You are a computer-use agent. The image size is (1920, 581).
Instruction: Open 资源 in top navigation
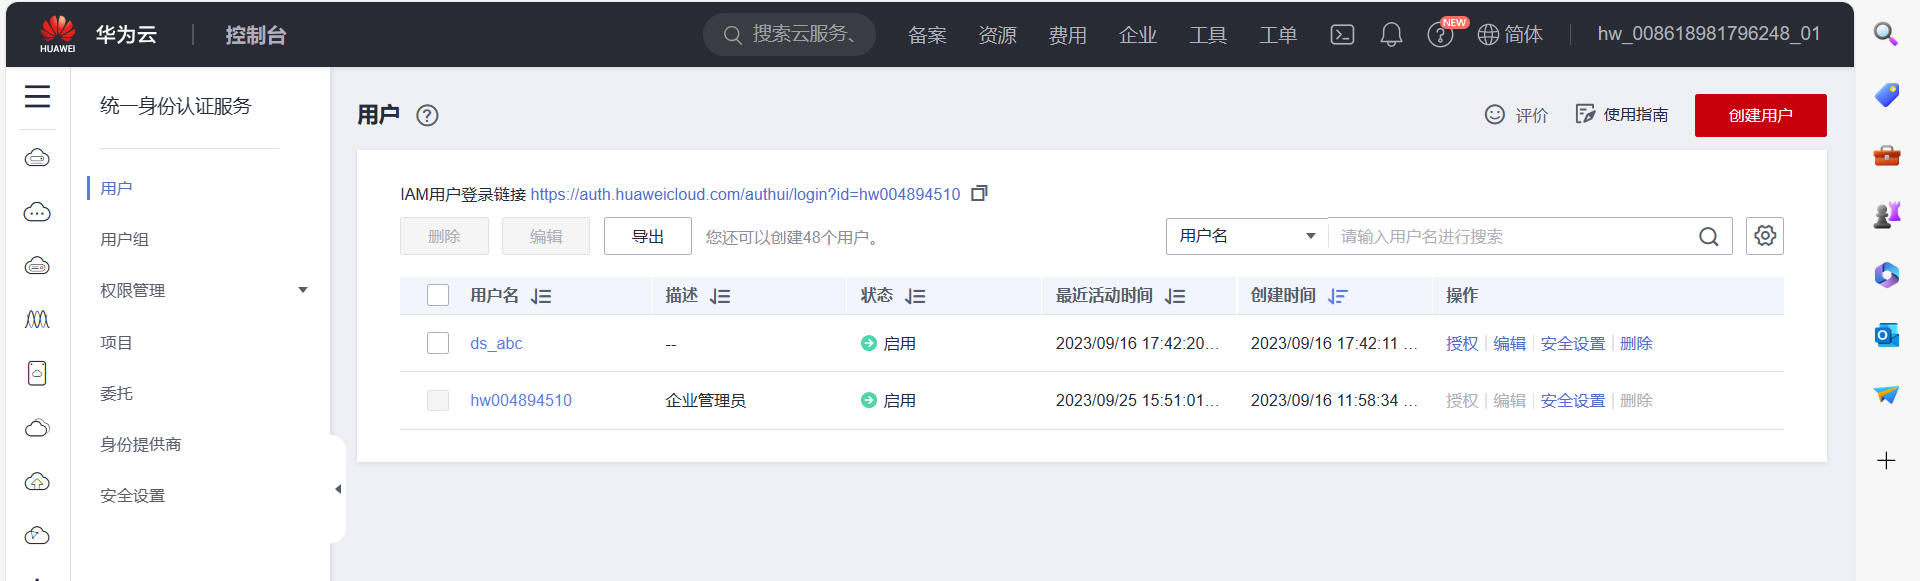pos(997,35)
